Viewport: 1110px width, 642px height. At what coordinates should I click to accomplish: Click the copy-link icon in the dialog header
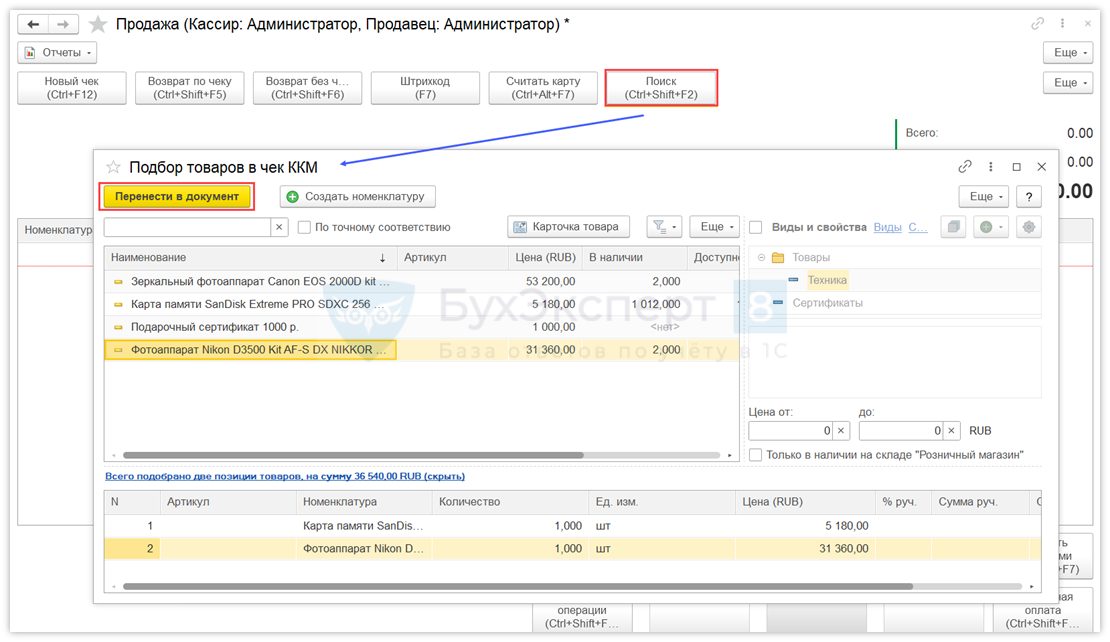click(965, 167)
